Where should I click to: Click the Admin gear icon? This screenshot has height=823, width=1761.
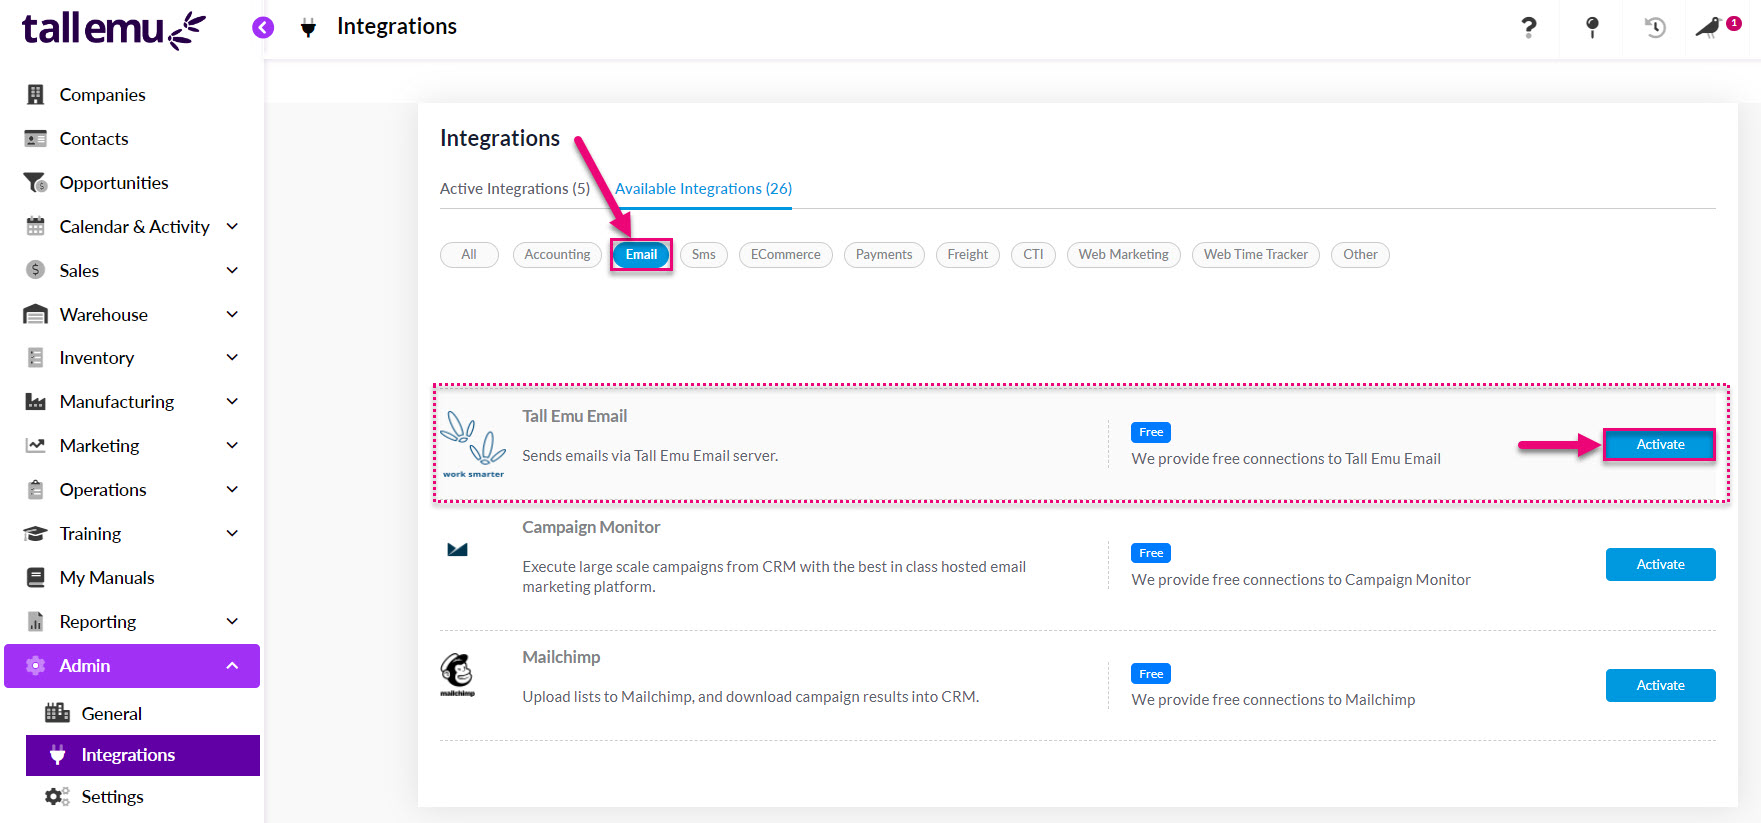click(x=36, y=665)
